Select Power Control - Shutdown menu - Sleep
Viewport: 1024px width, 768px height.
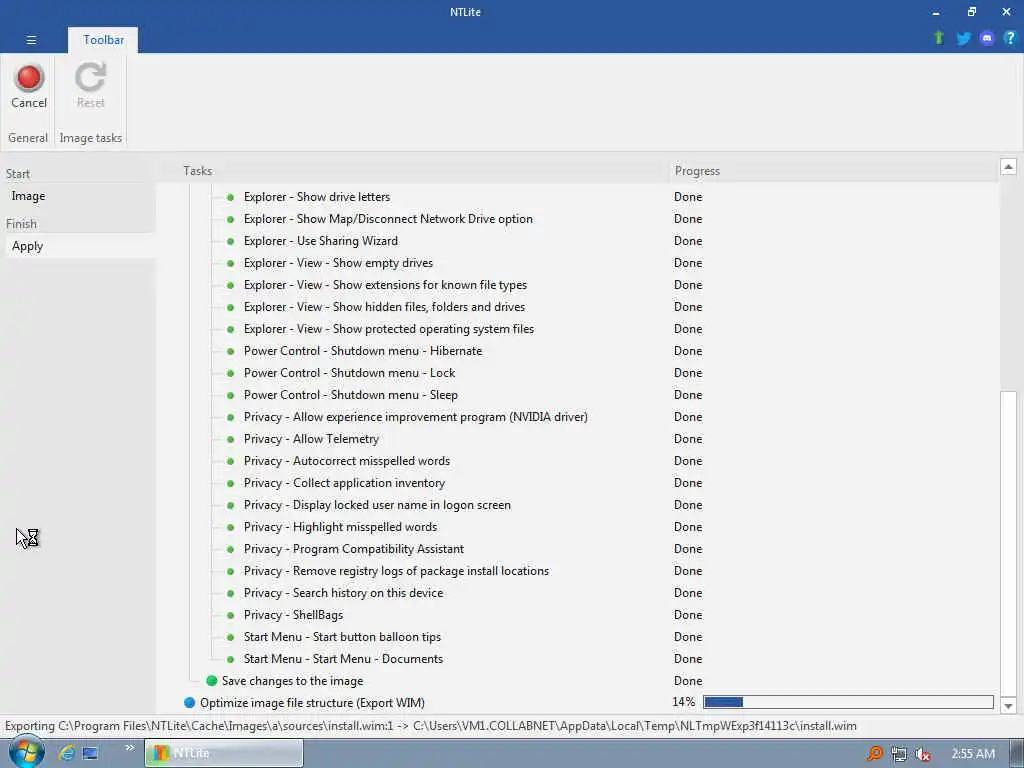point(351,395)
